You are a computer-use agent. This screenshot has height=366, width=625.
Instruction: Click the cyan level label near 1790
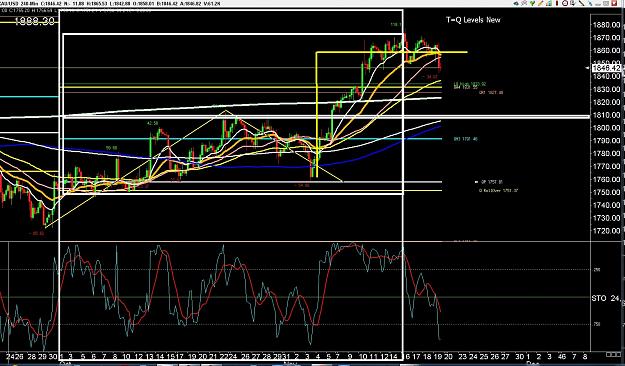tap(466, 139)
